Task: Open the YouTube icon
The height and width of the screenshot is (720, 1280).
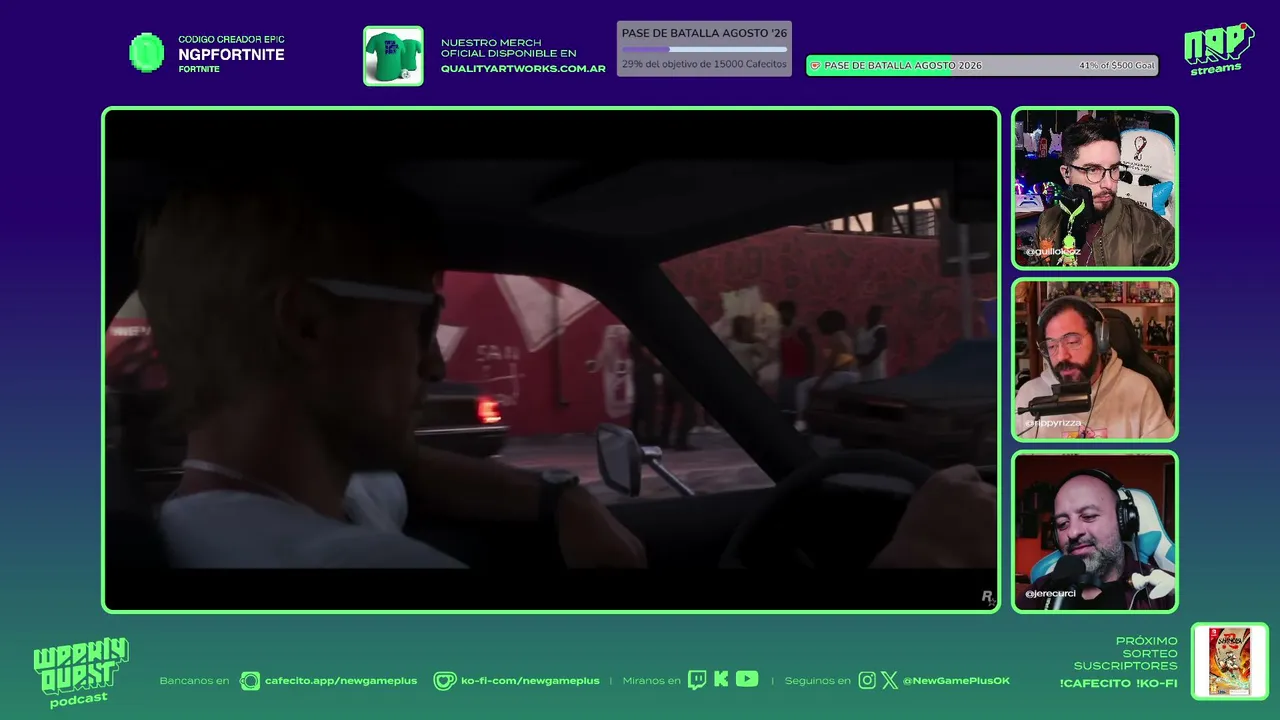Action: [747, 680]
